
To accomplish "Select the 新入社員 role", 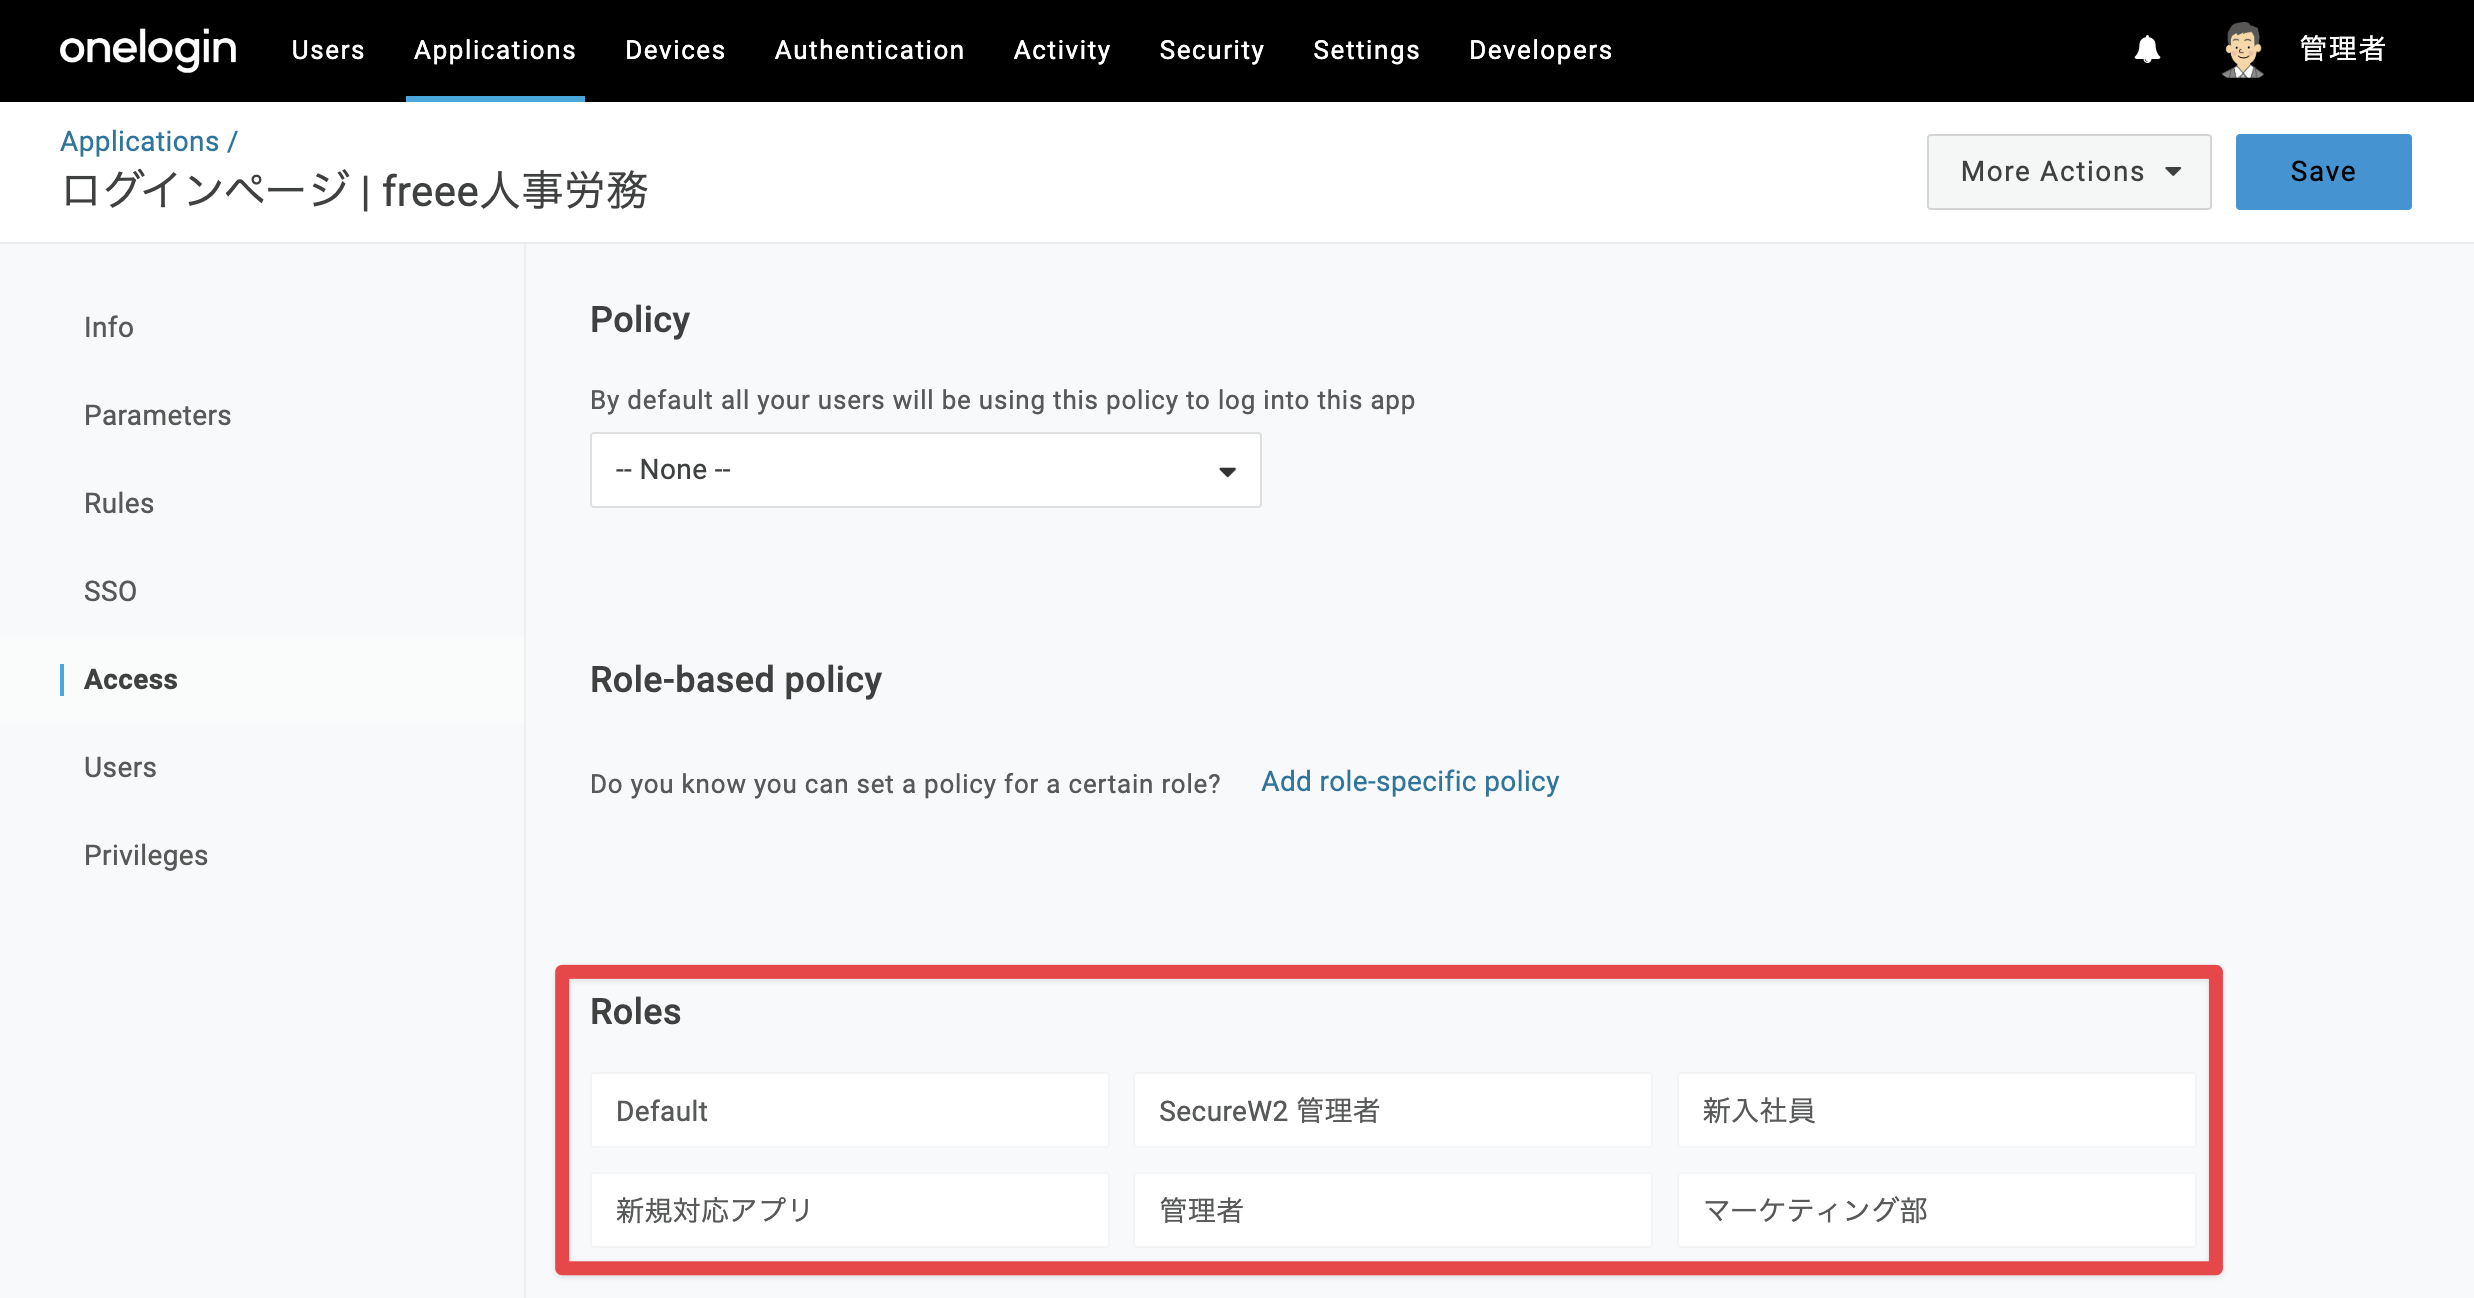I will 1936,1110.
